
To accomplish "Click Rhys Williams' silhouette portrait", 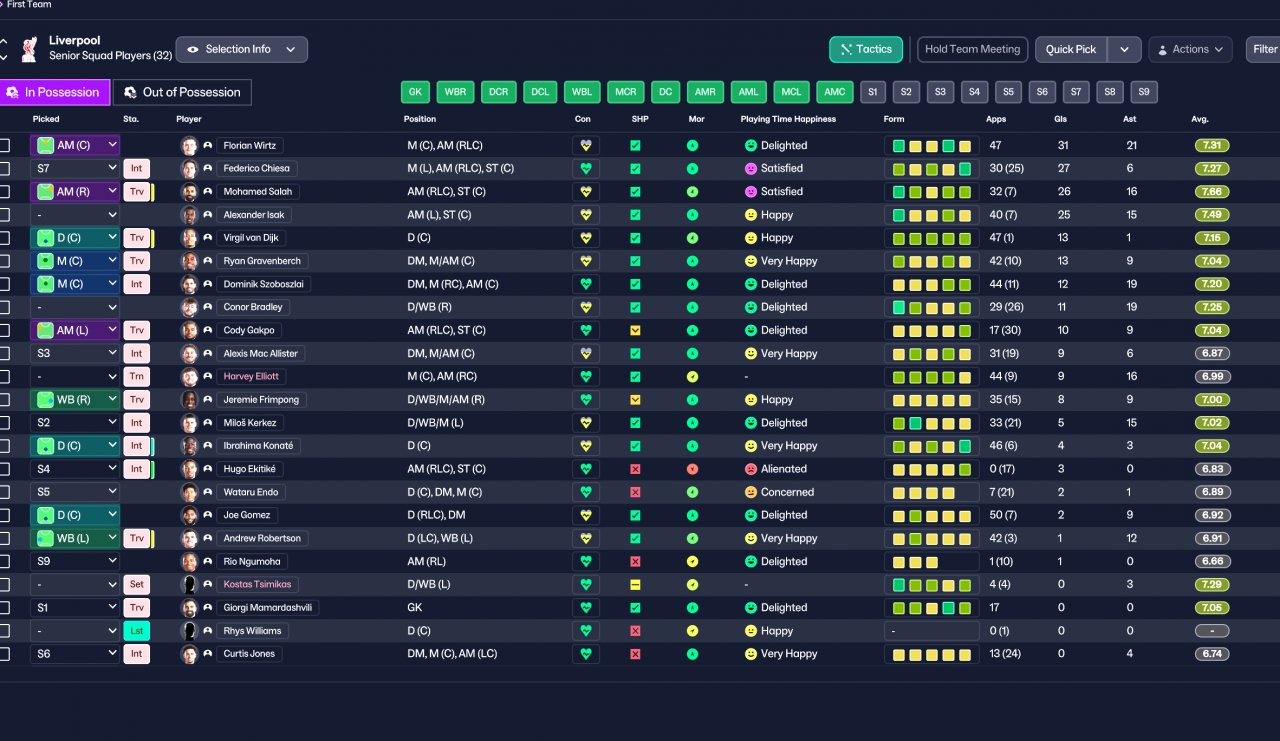I will [189, 631].
